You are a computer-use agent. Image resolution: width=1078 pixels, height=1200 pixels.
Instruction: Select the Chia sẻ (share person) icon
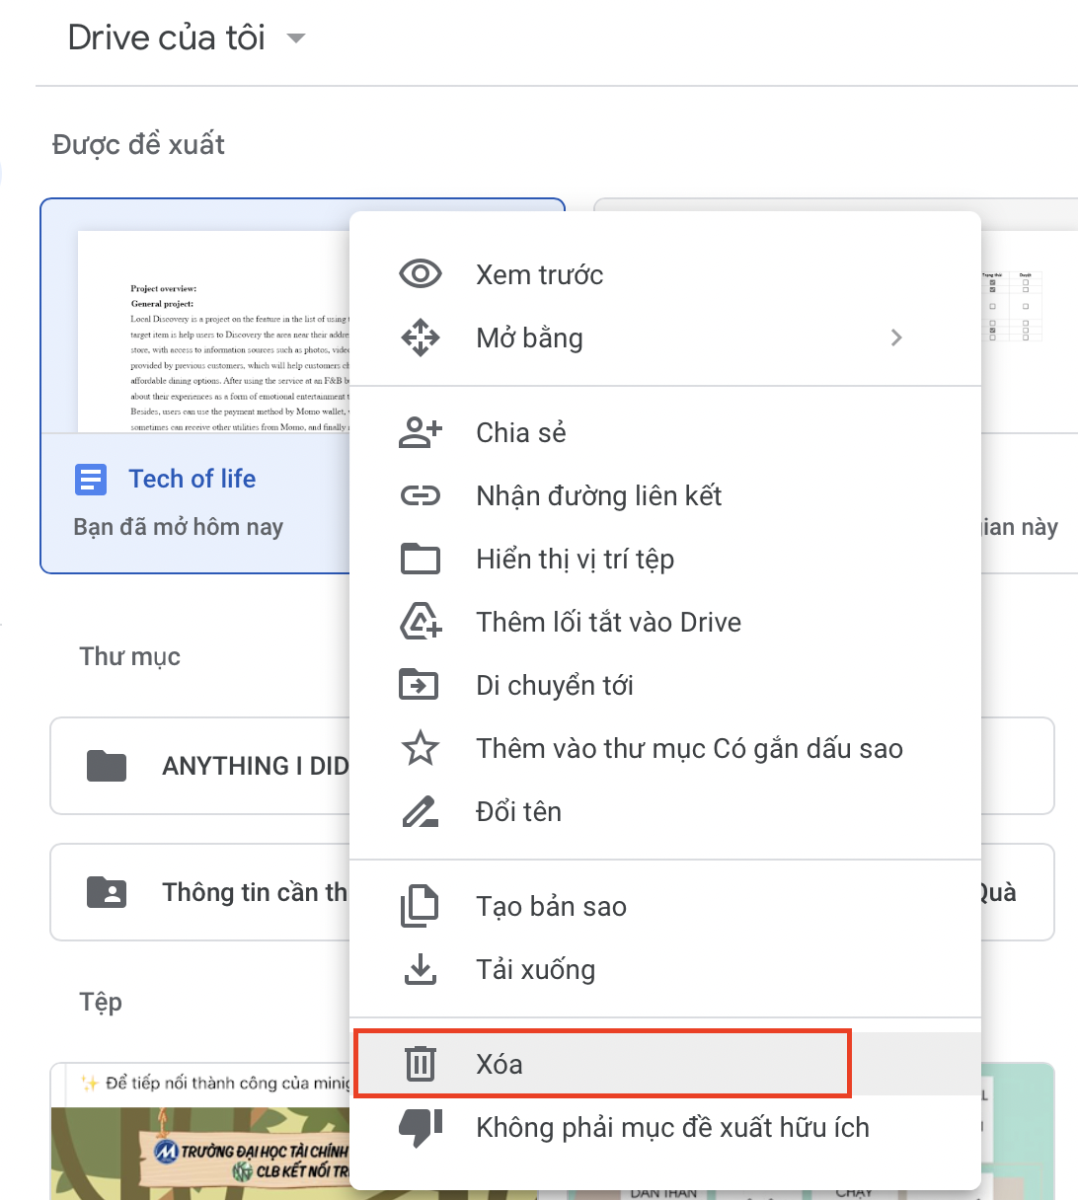click(421, 431)
